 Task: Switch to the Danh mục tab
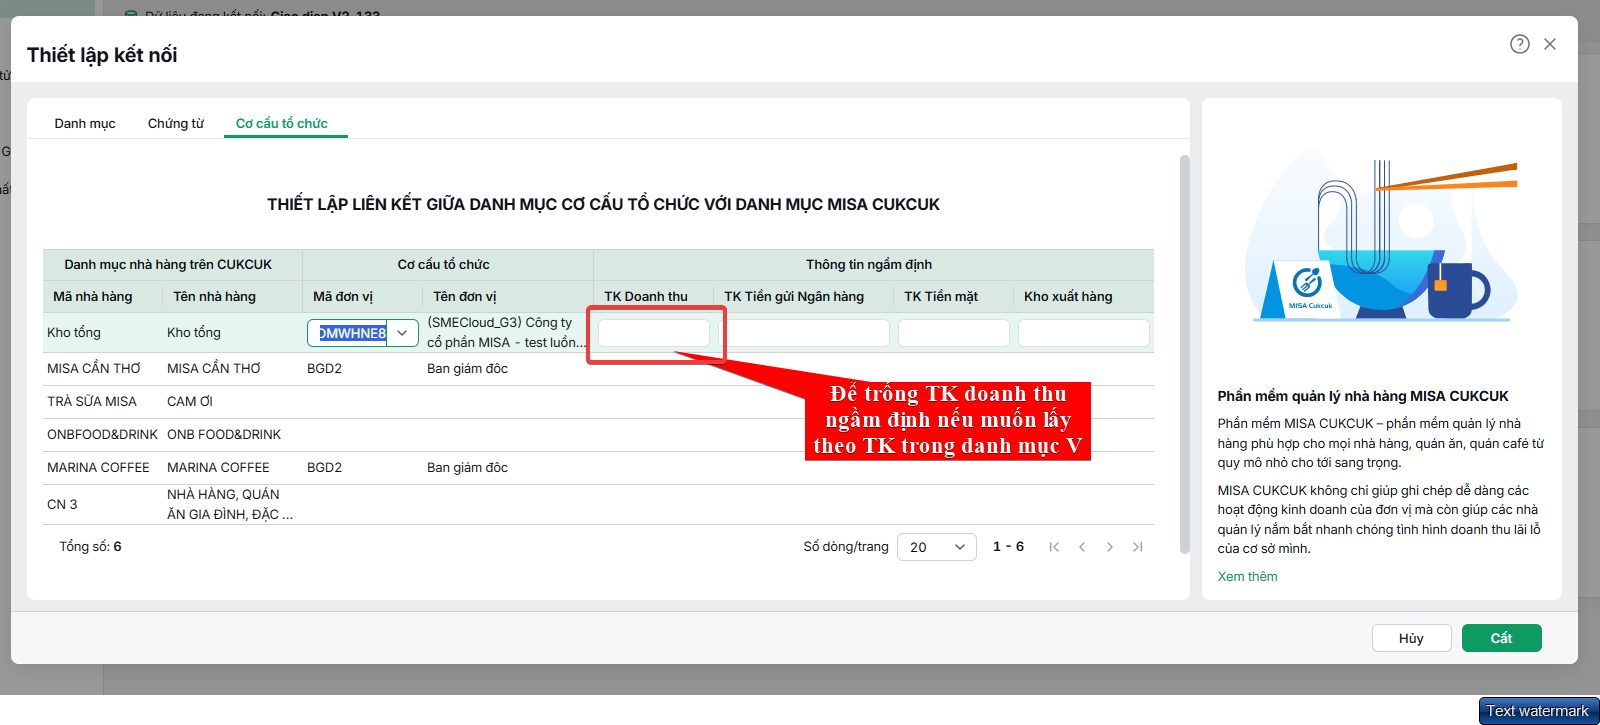(85, 124)
